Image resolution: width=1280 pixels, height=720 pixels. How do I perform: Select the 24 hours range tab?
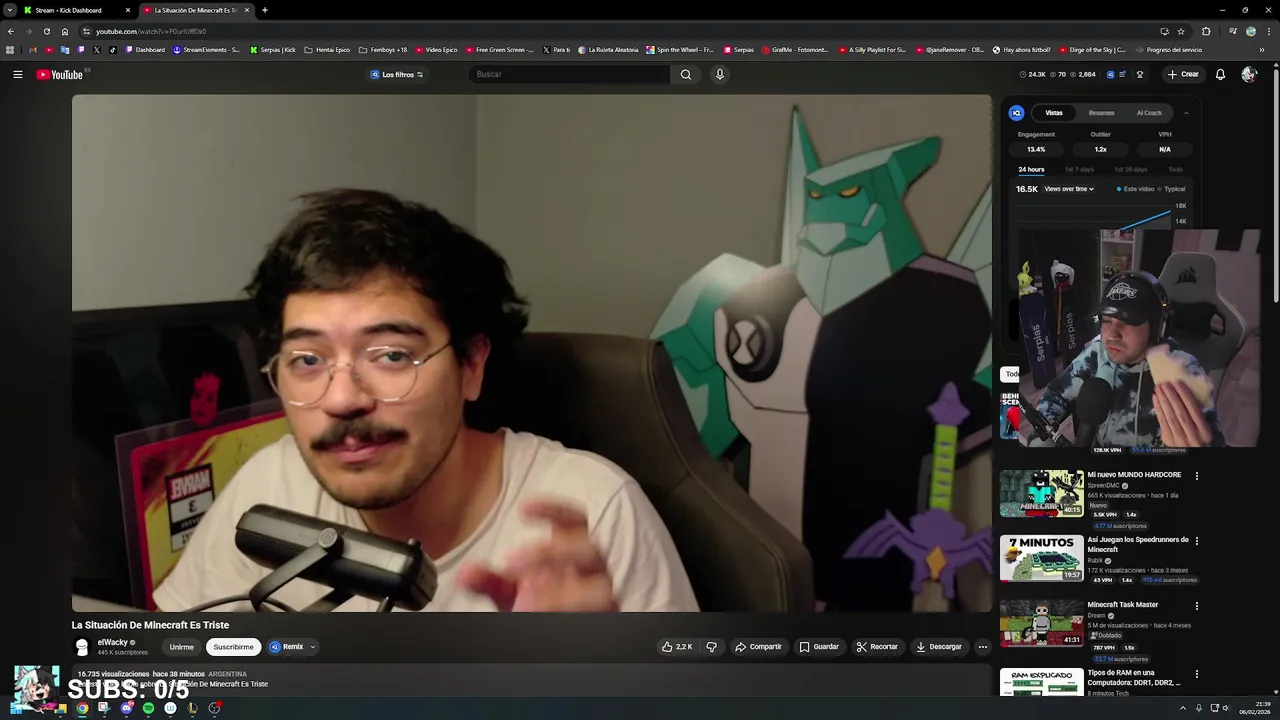pos(1031,170)
